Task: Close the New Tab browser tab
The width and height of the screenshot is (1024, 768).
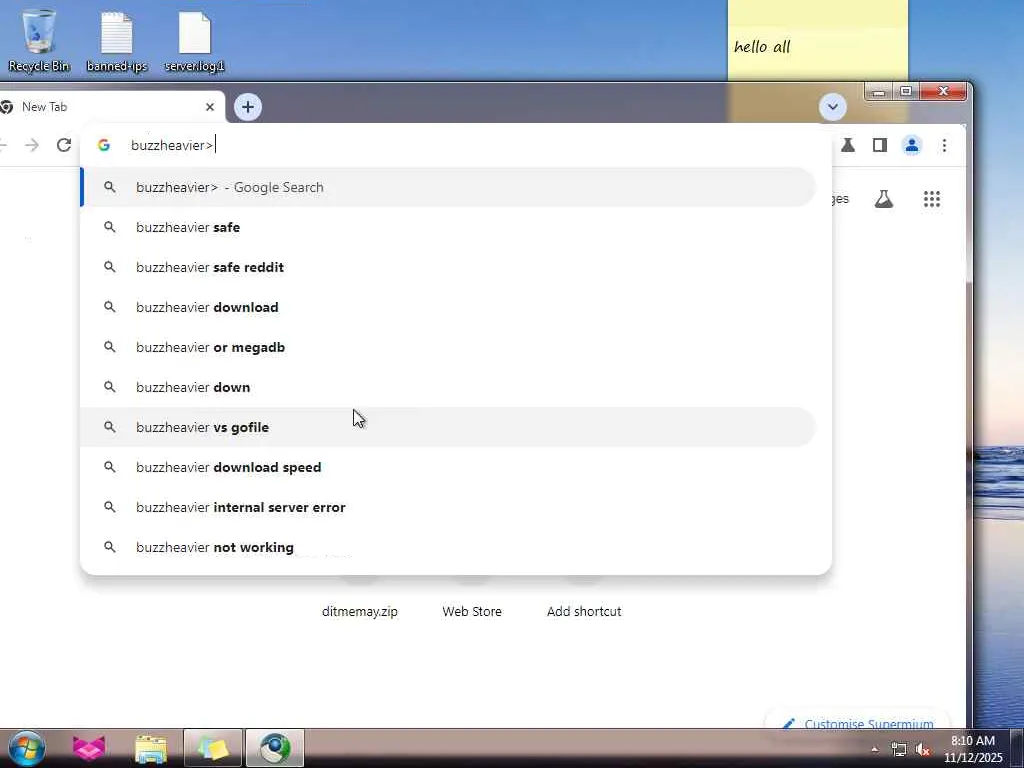Action: (x=210, y=107)
